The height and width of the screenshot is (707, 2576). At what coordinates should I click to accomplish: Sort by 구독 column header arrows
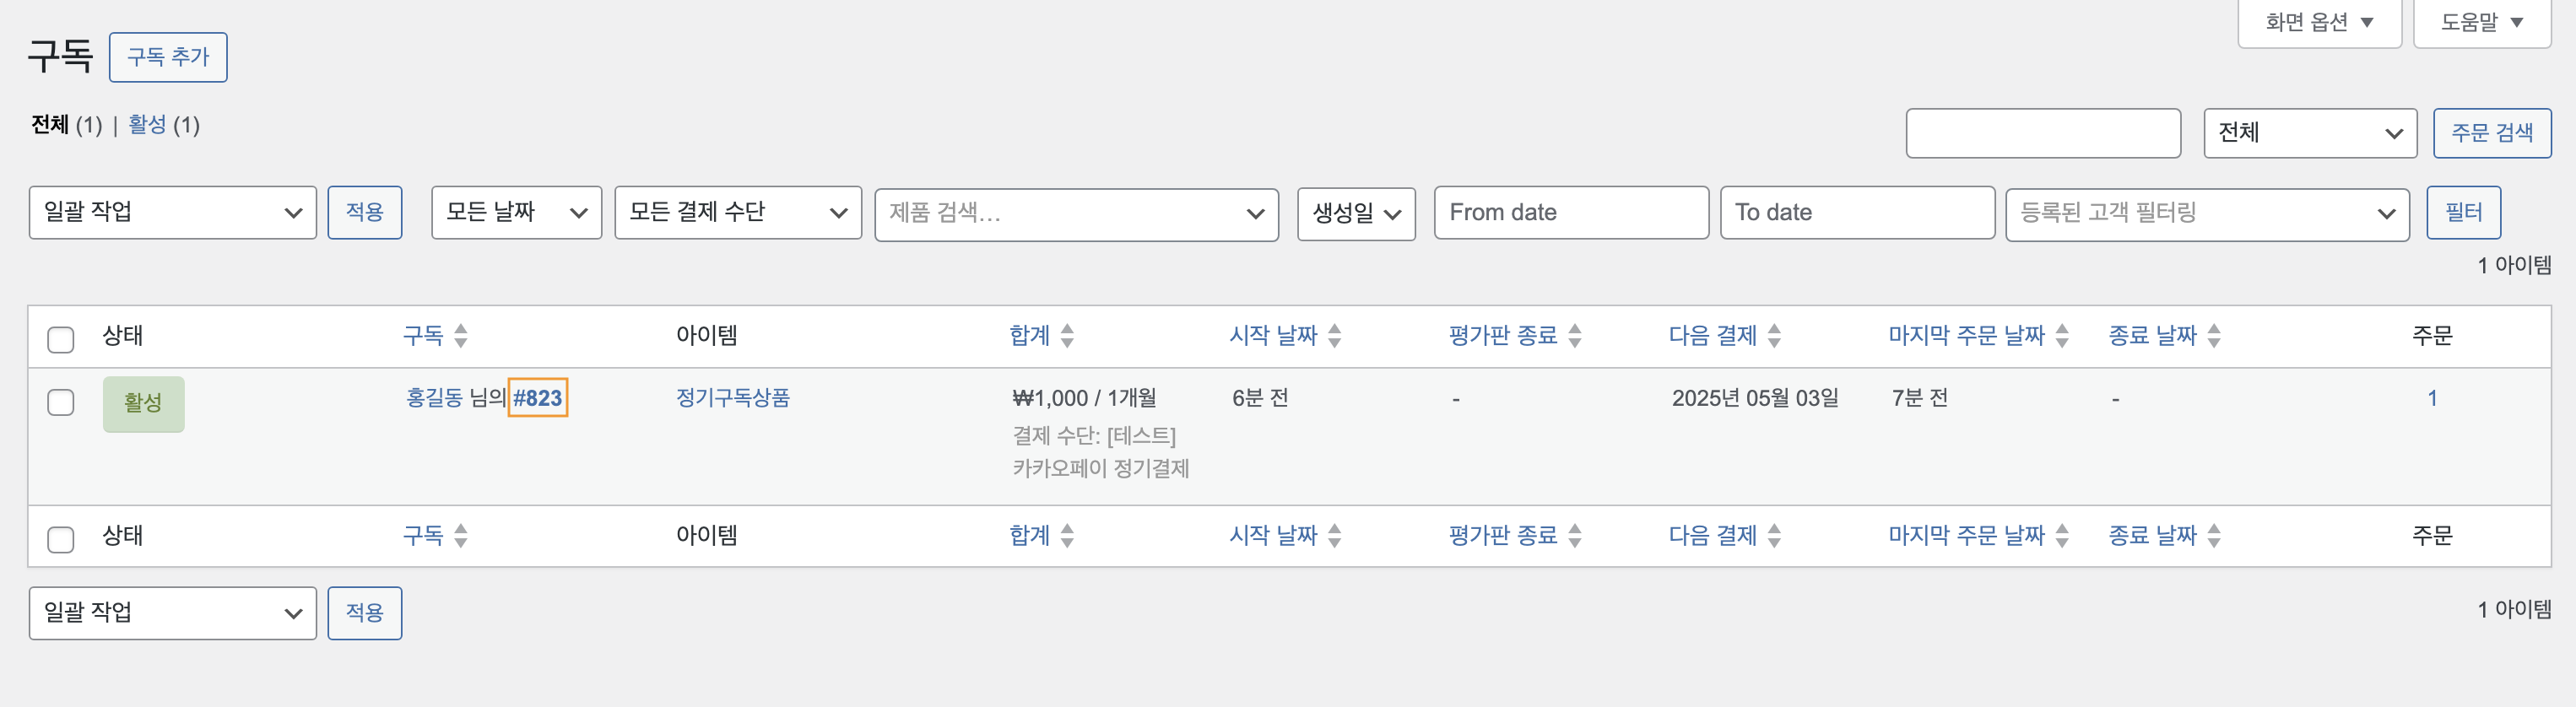coord(460,335)
